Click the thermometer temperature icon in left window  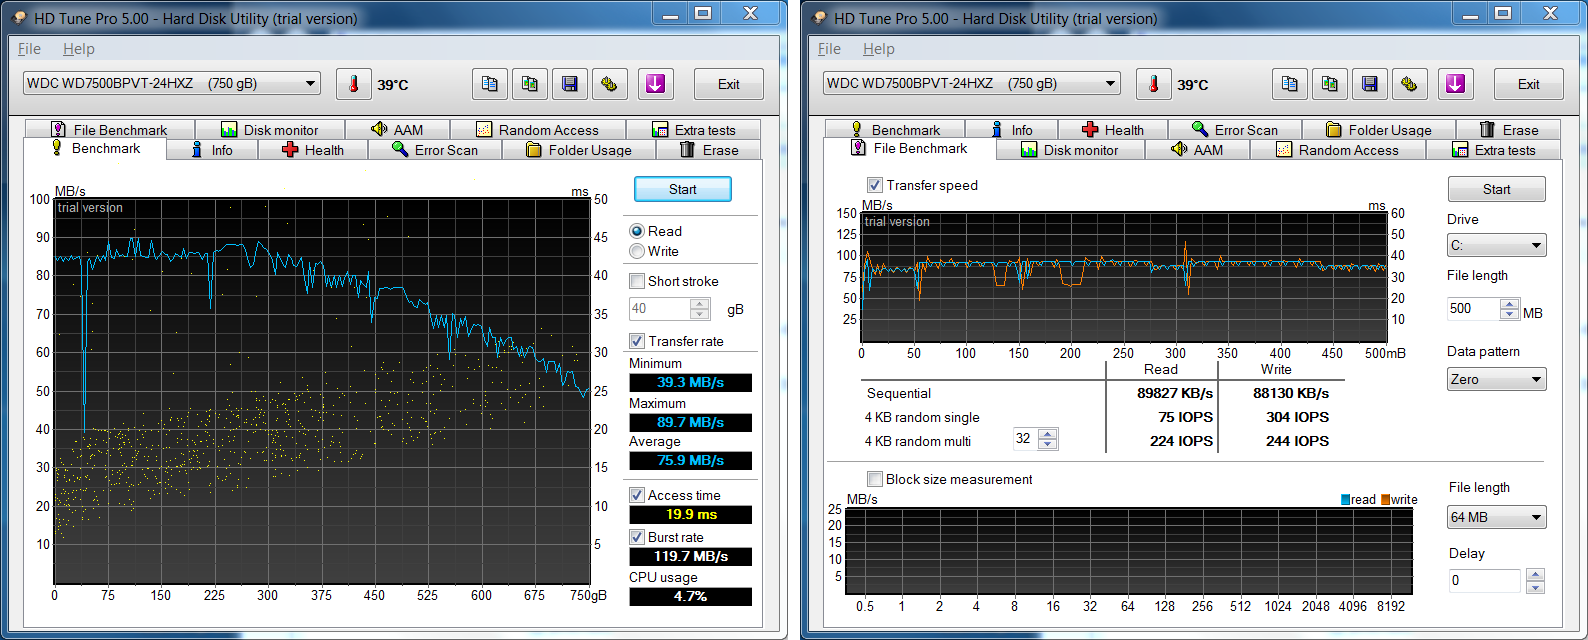[353, 84]
